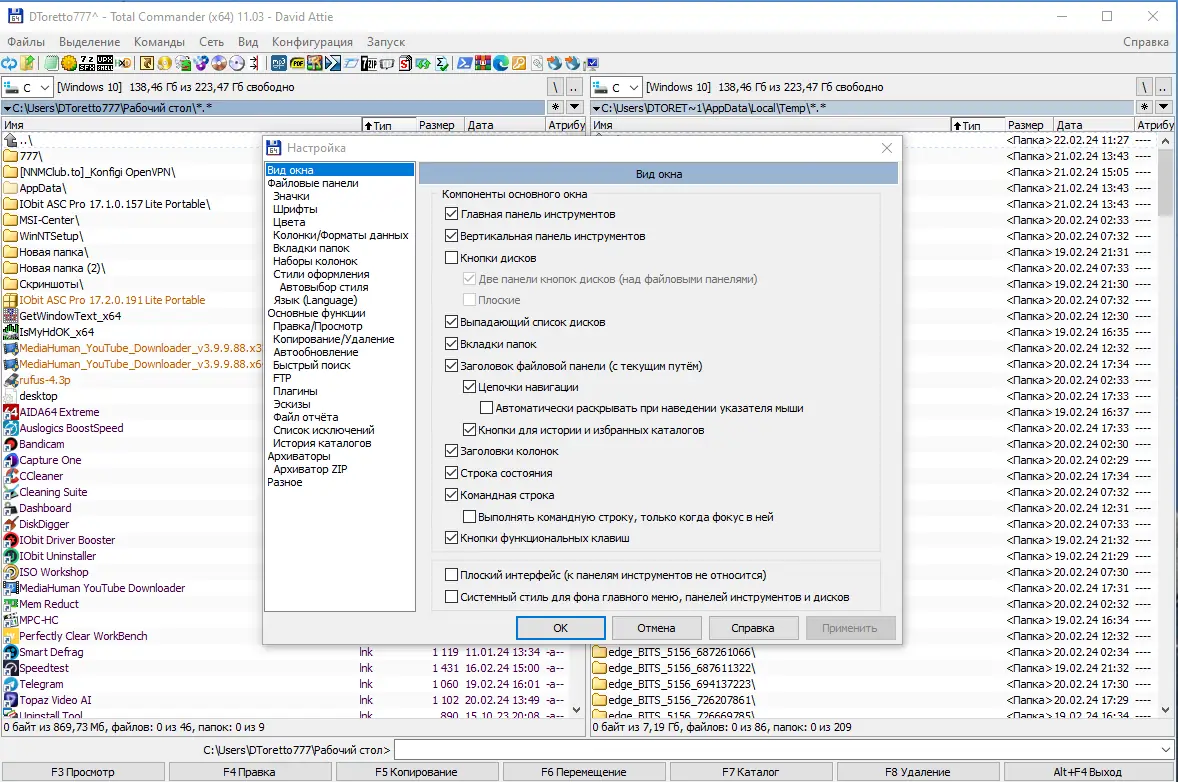This screenshot has height=782, width=1178.
Task: Click the gold CD toolbar icon
Action: (165, 63)
